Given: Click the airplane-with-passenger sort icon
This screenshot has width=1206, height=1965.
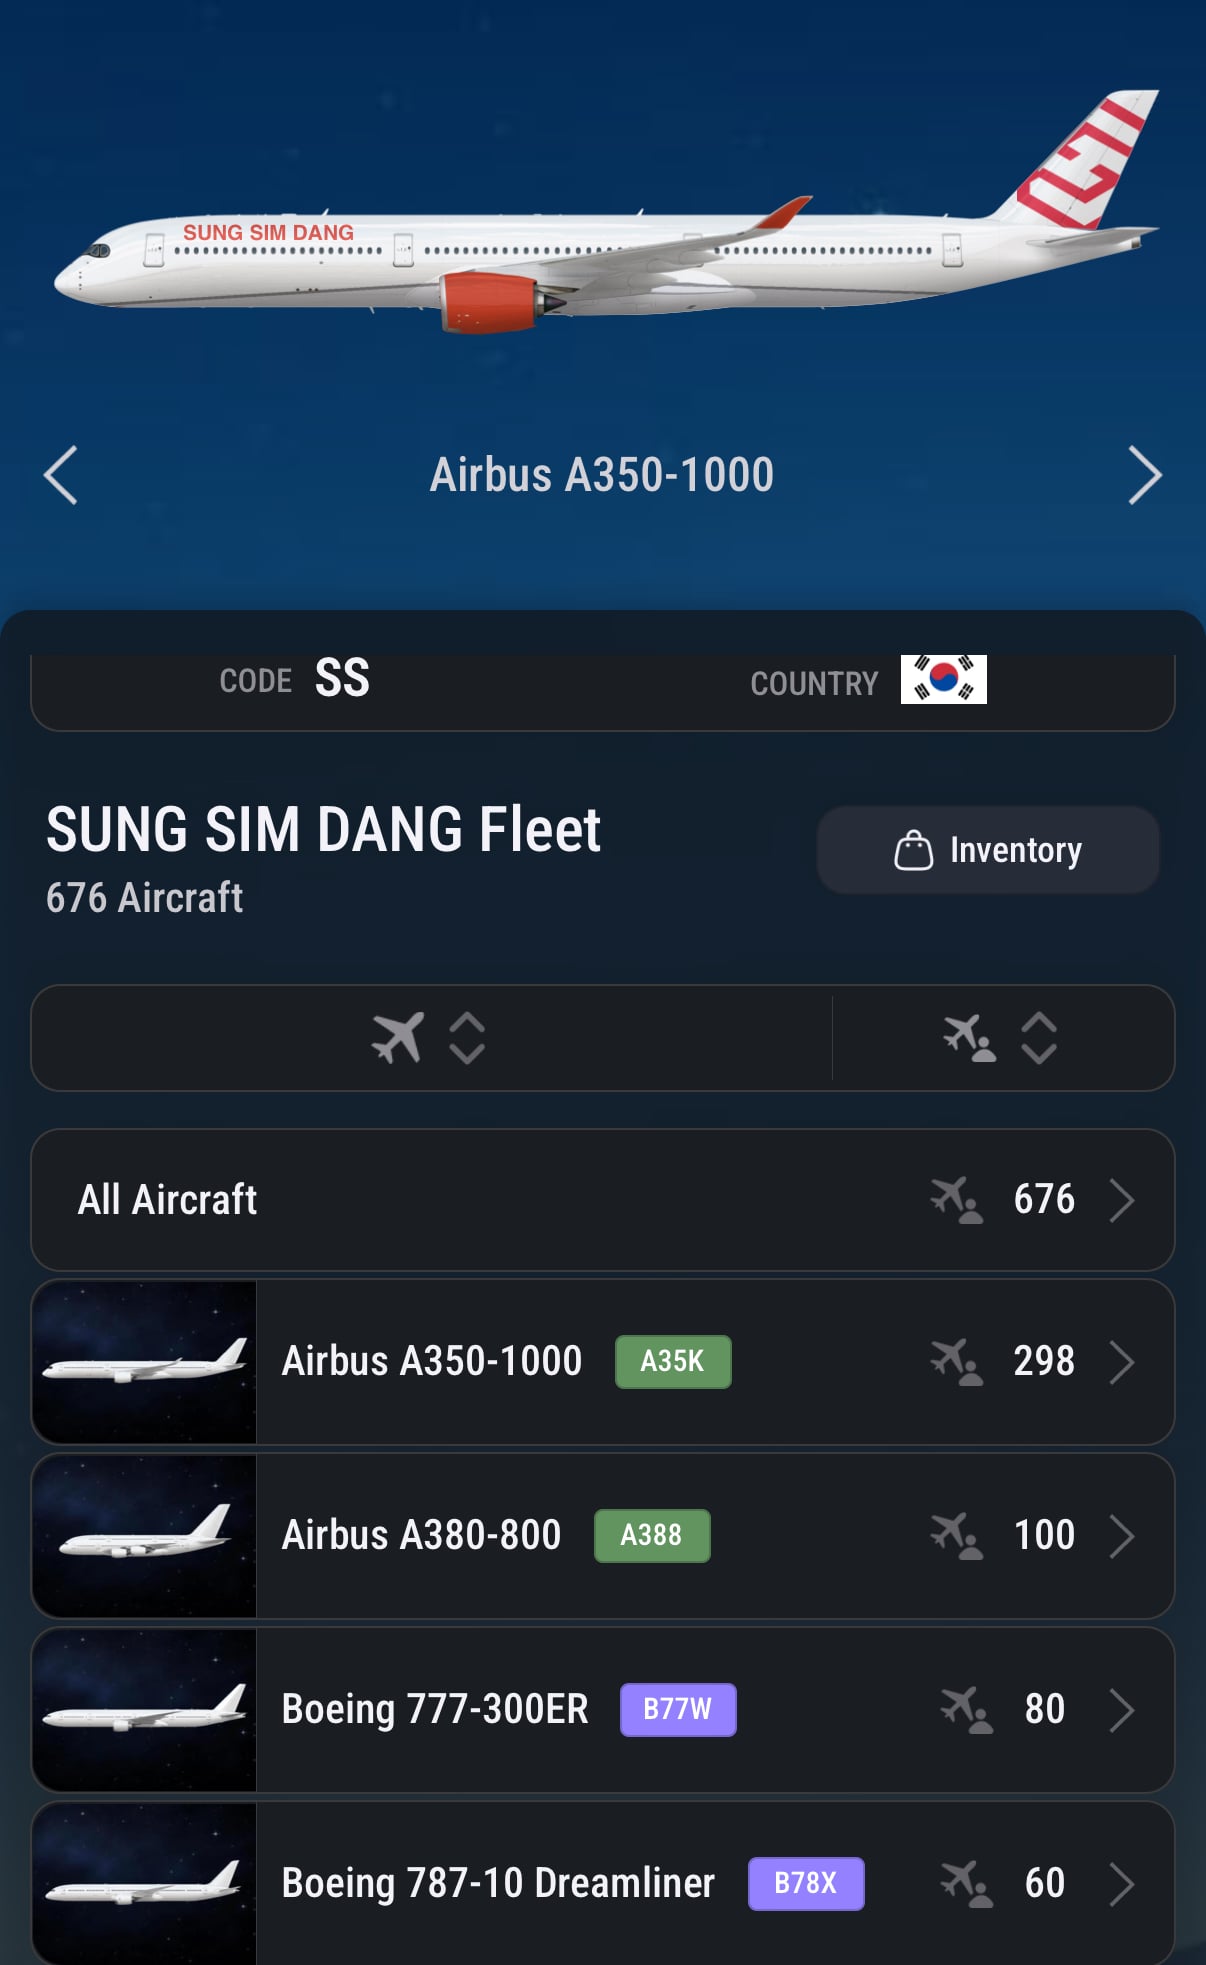Looking at the screenshot, I should [969, 1037].
